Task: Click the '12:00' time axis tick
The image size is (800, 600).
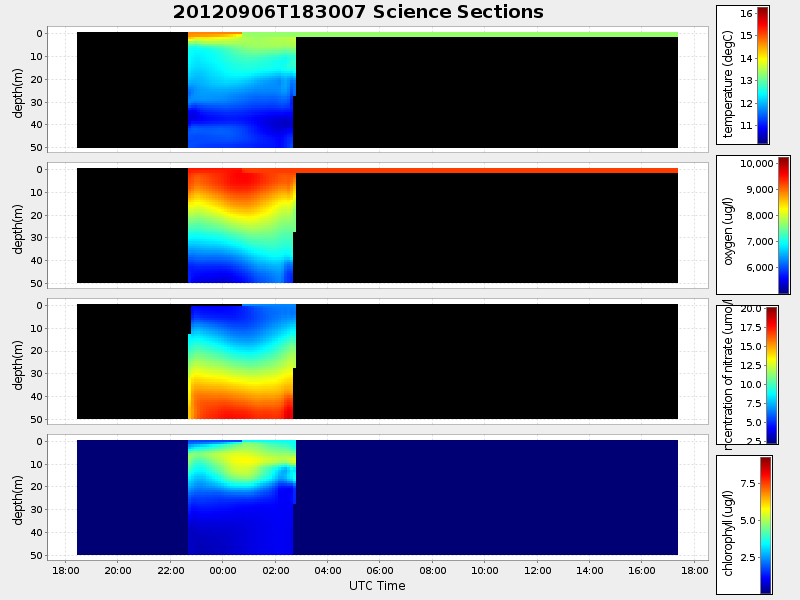Action: (537, 570)
